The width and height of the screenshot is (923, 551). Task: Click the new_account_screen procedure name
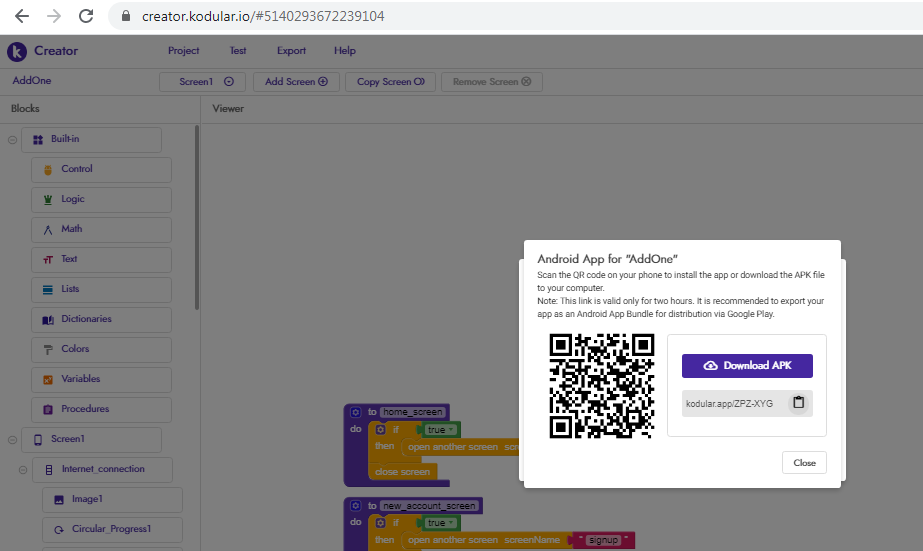pyautogui.click(x=429, y=506)
